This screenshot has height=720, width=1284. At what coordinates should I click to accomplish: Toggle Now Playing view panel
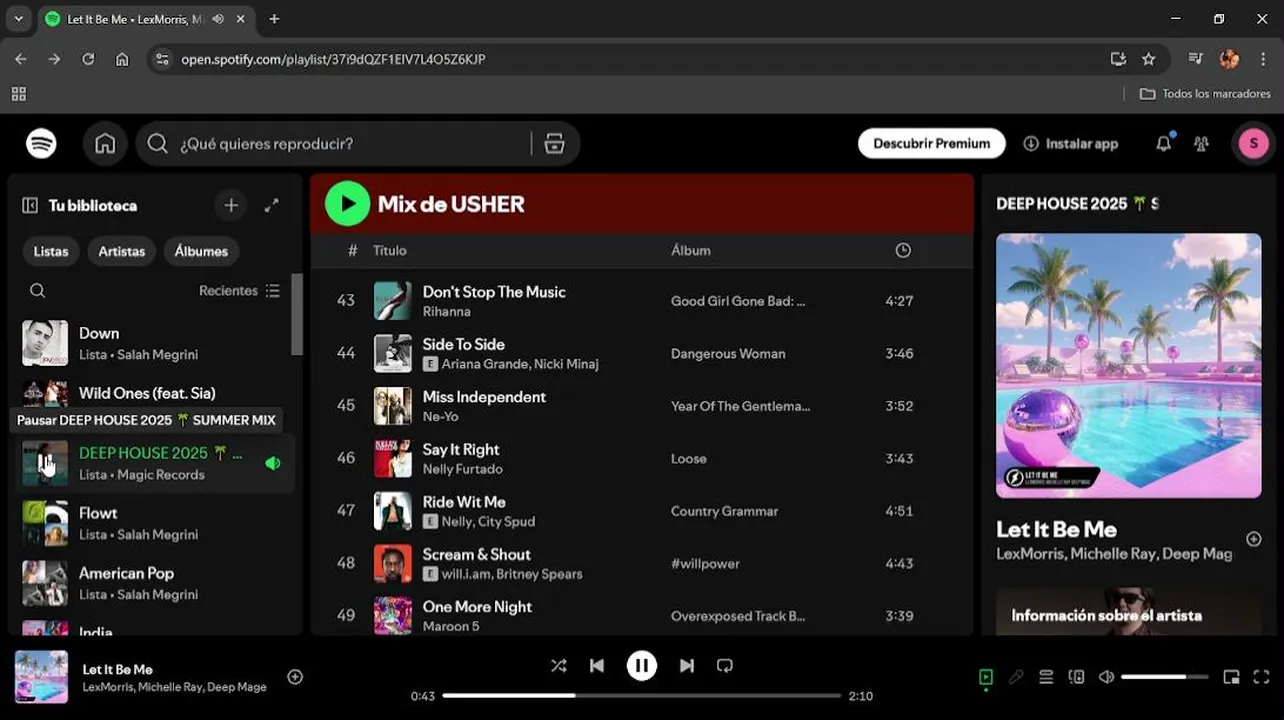click(986, 677)
